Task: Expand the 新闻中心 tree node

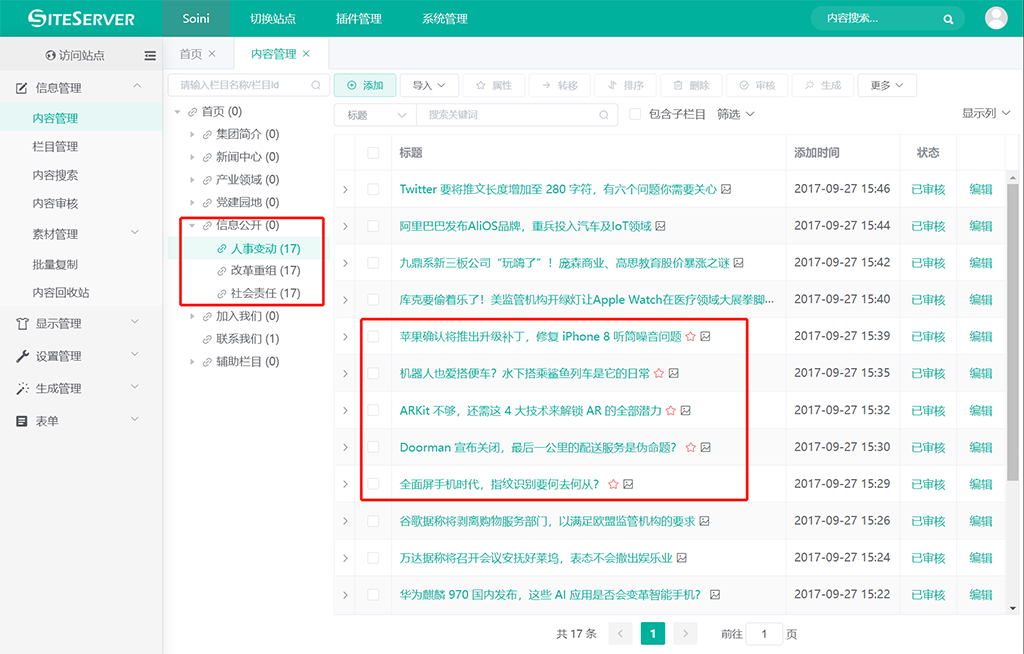Action: (193, 157)
